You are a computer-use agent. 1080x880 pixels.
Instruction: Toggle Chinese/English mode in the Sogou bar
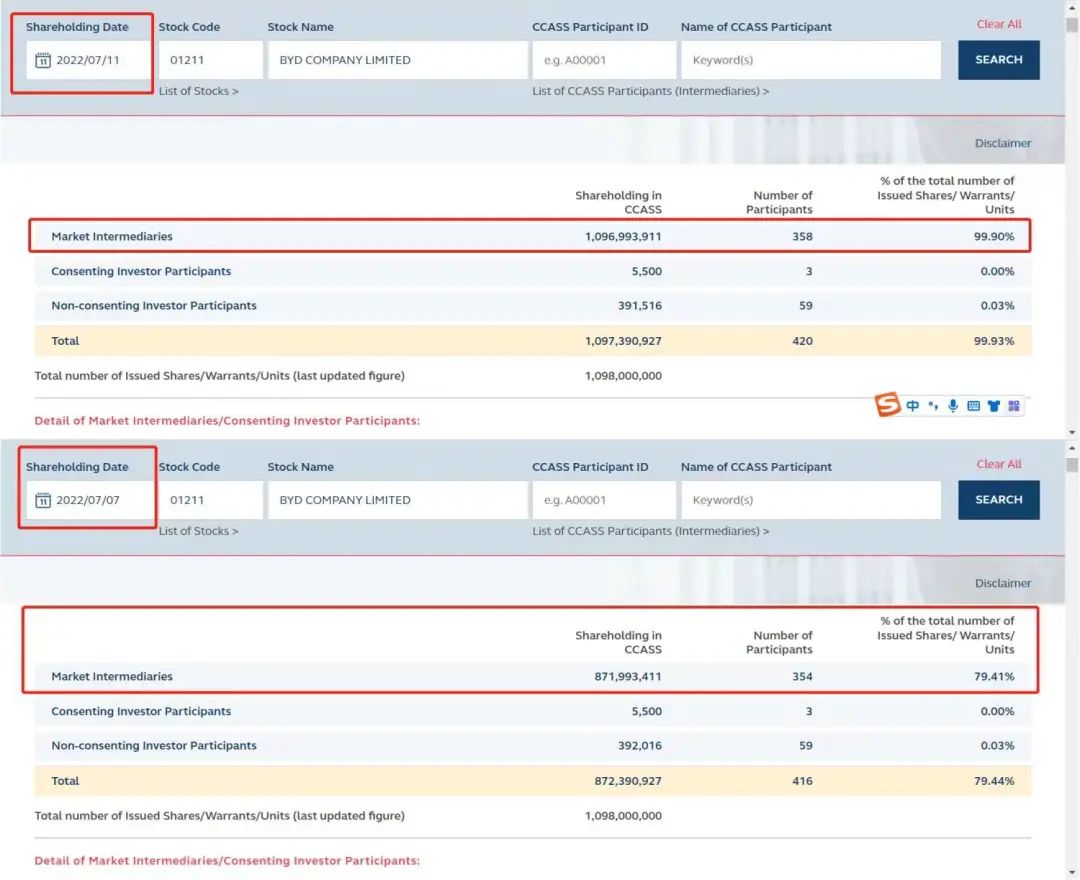point(913,406)
